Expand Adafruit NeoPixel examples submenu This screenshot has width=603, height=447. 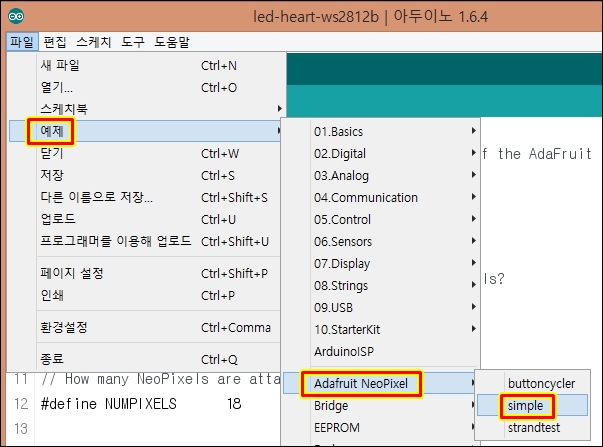click(381, 383)
